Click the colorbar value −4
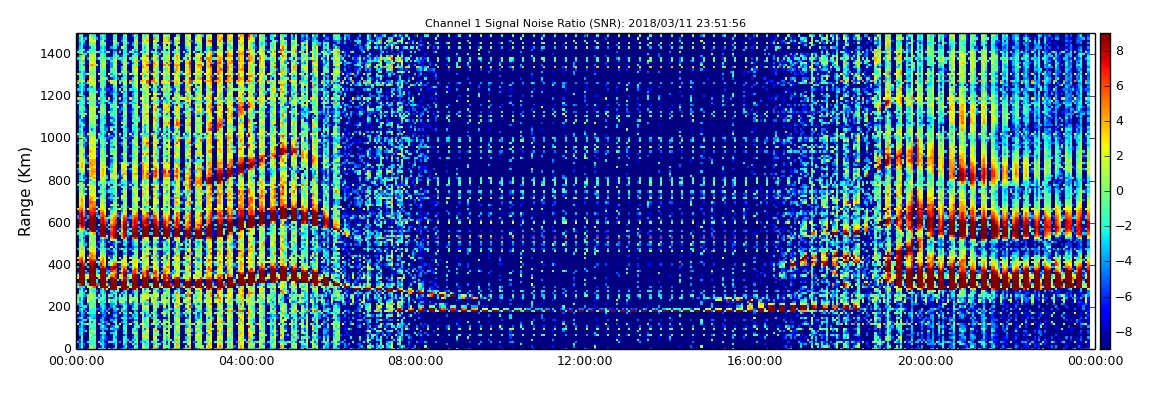 [1124, 261]
